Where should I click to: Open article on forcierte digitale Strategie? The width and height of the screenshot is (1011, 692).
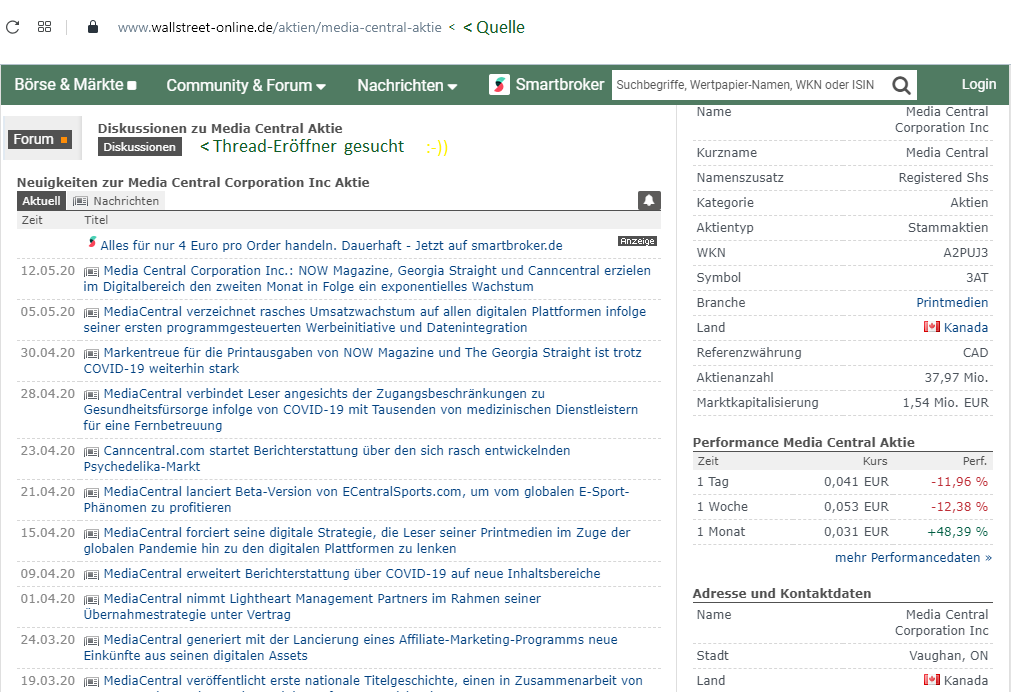pyautogui.click(x=357, y=540)
